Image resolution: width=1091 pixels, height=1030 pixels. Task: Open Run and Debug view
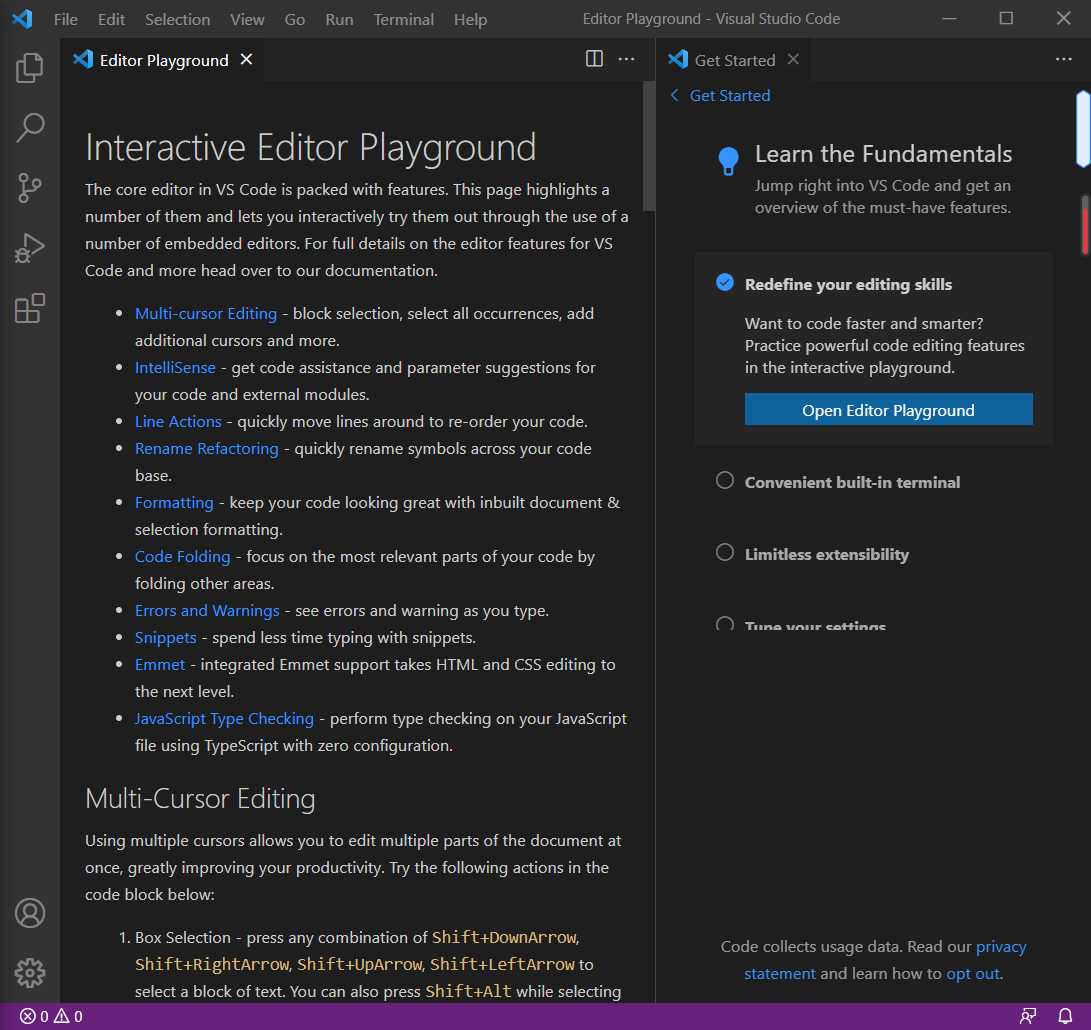point(29,248)
